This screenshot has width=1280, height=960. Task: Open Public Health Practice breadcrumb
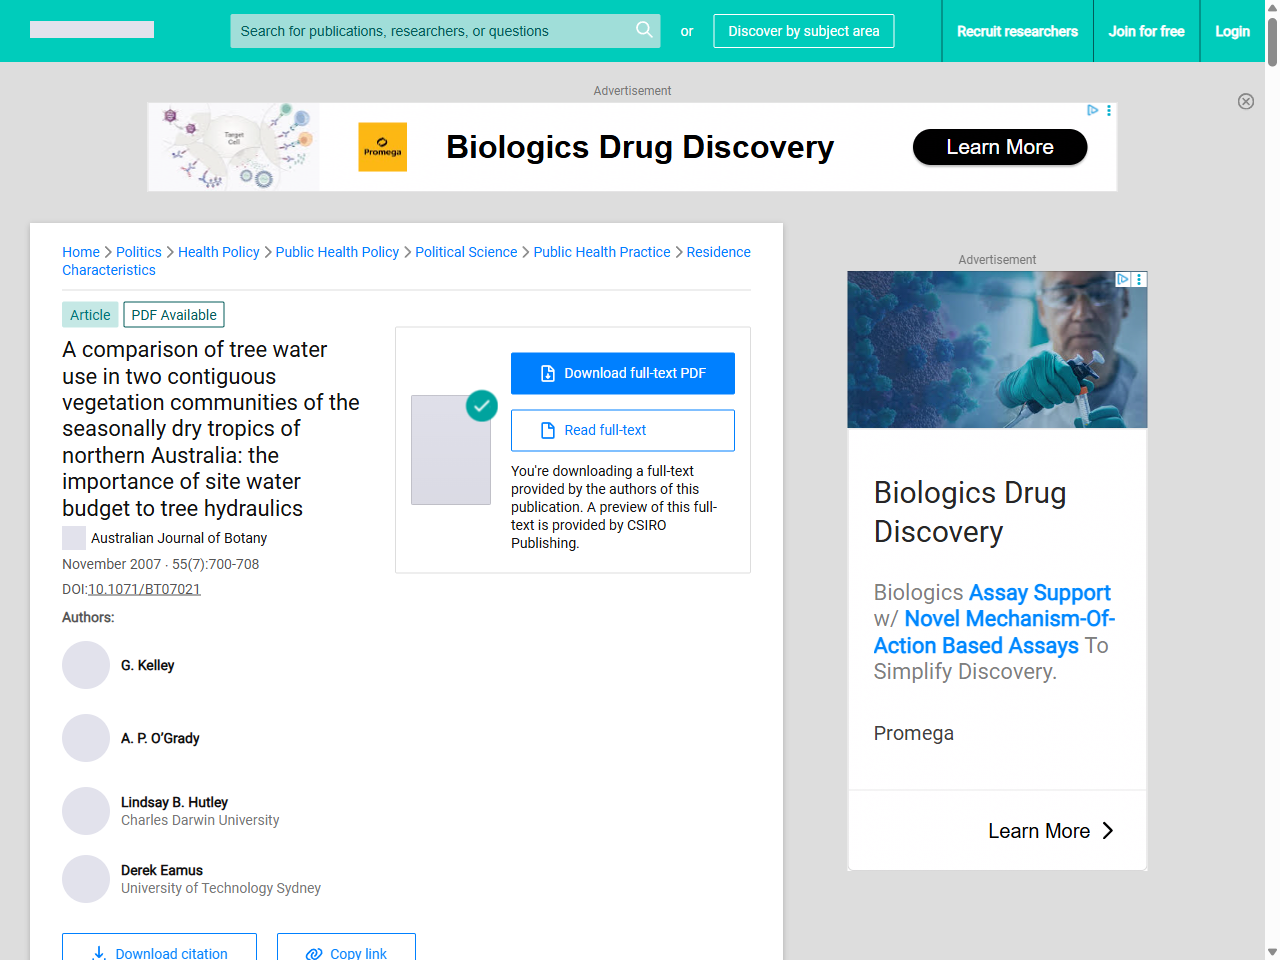coord(602,252)
